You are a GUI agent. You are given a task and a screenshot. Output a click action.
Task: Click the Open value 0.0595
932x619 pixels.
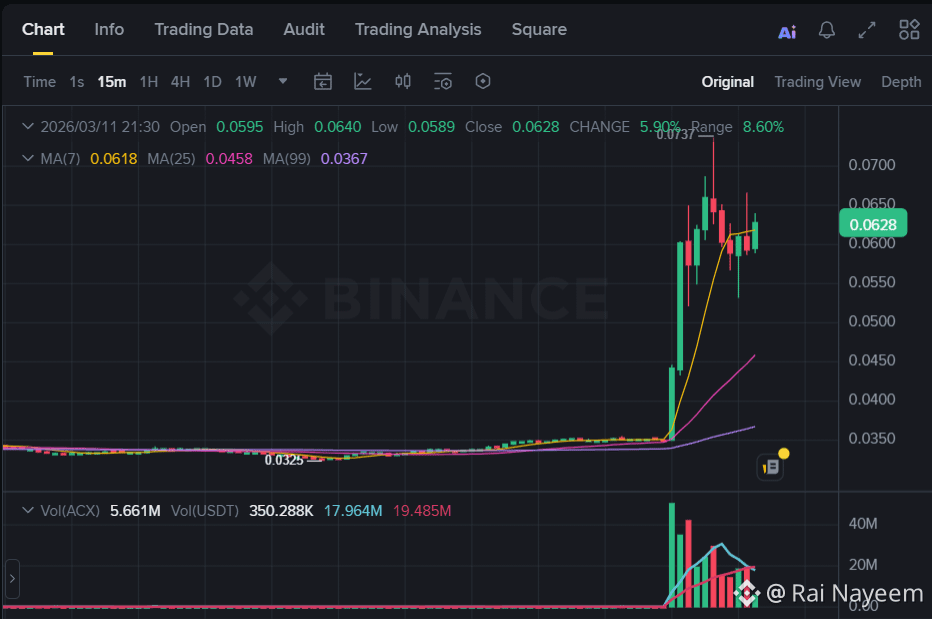(240, 127)
